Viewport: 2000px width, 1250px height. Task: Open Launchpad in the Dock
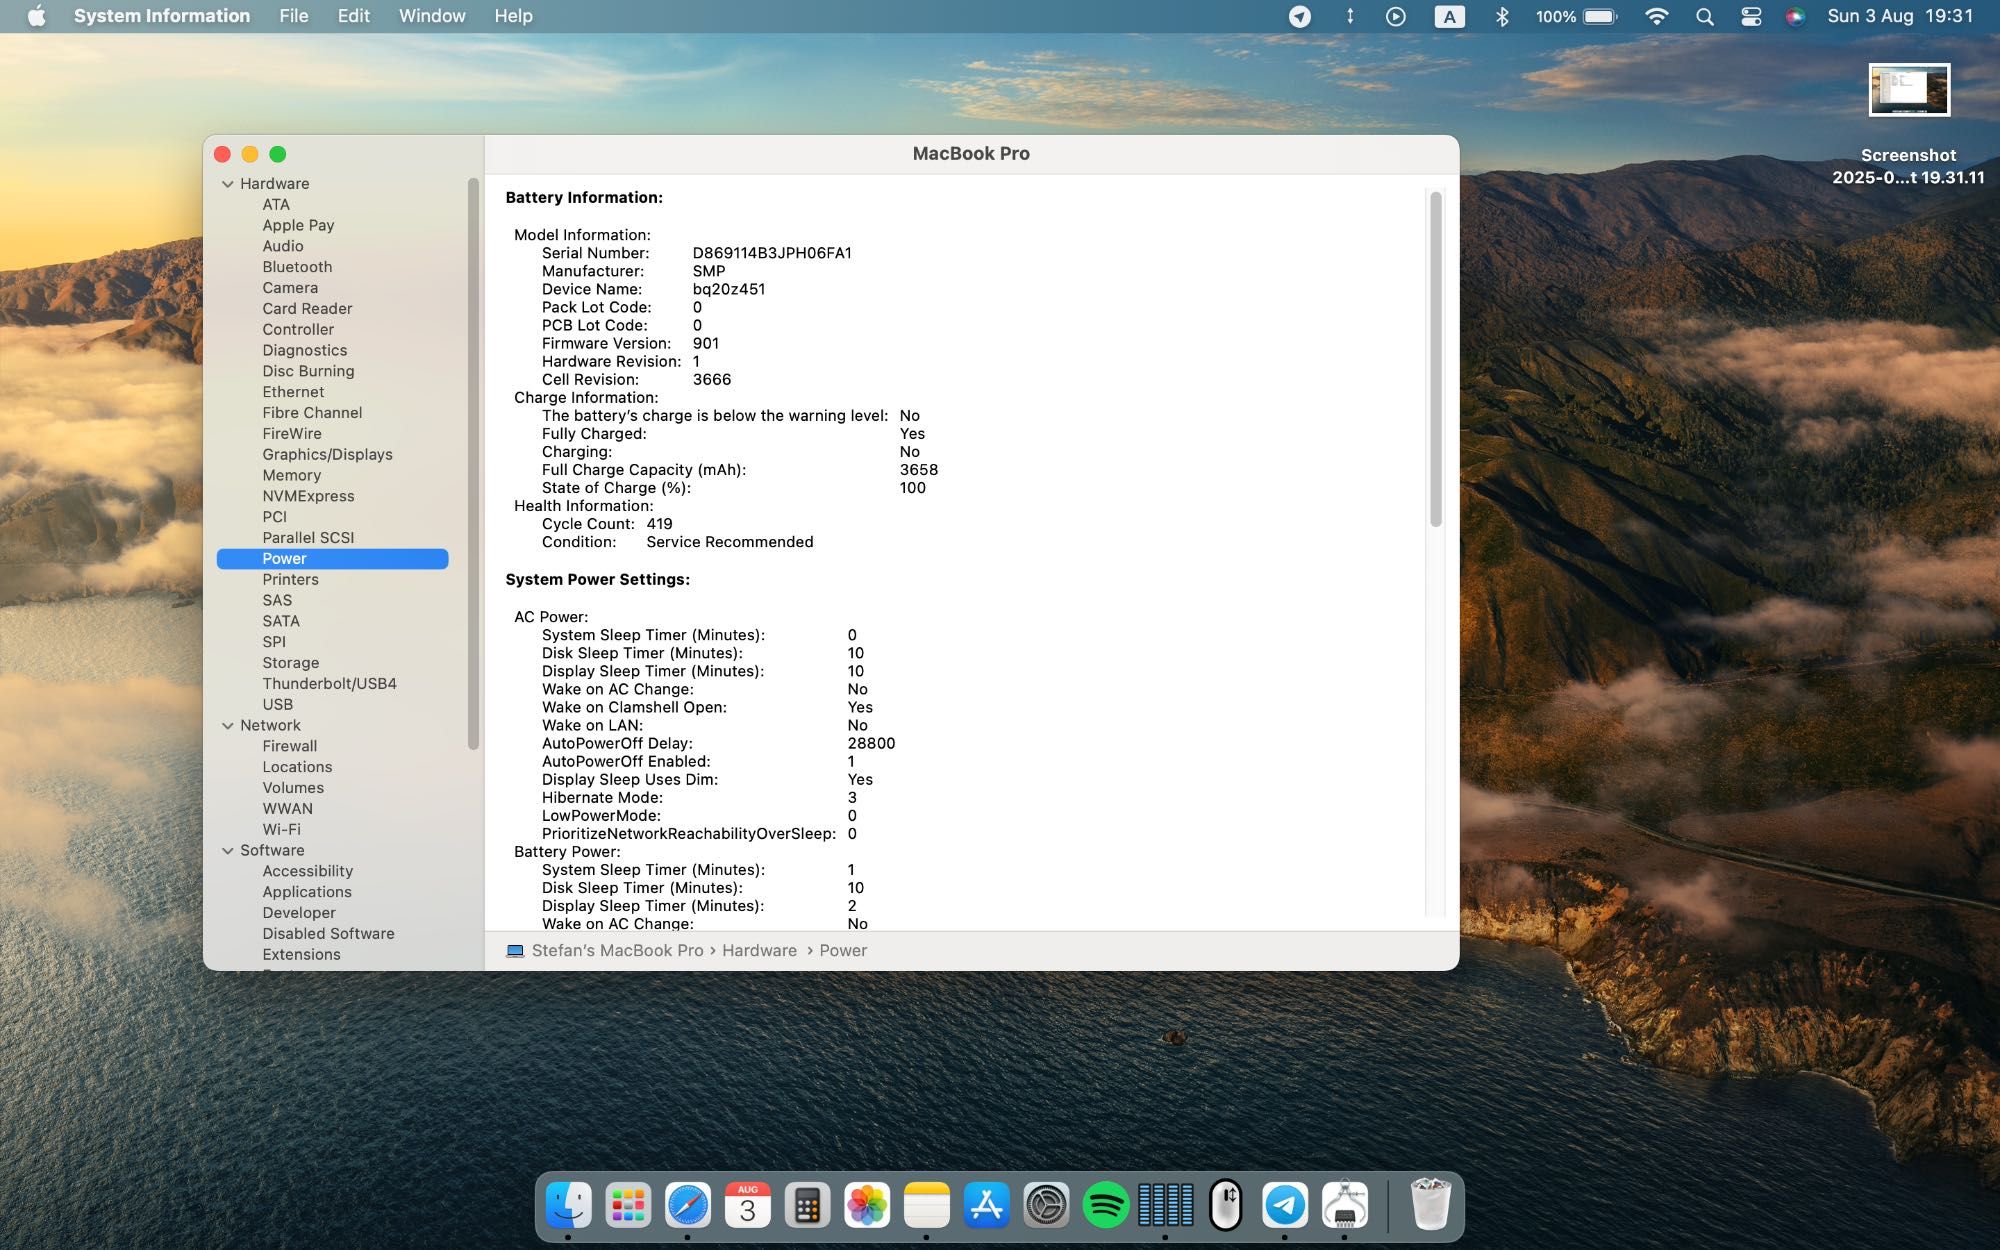[x=628, y=1205]
